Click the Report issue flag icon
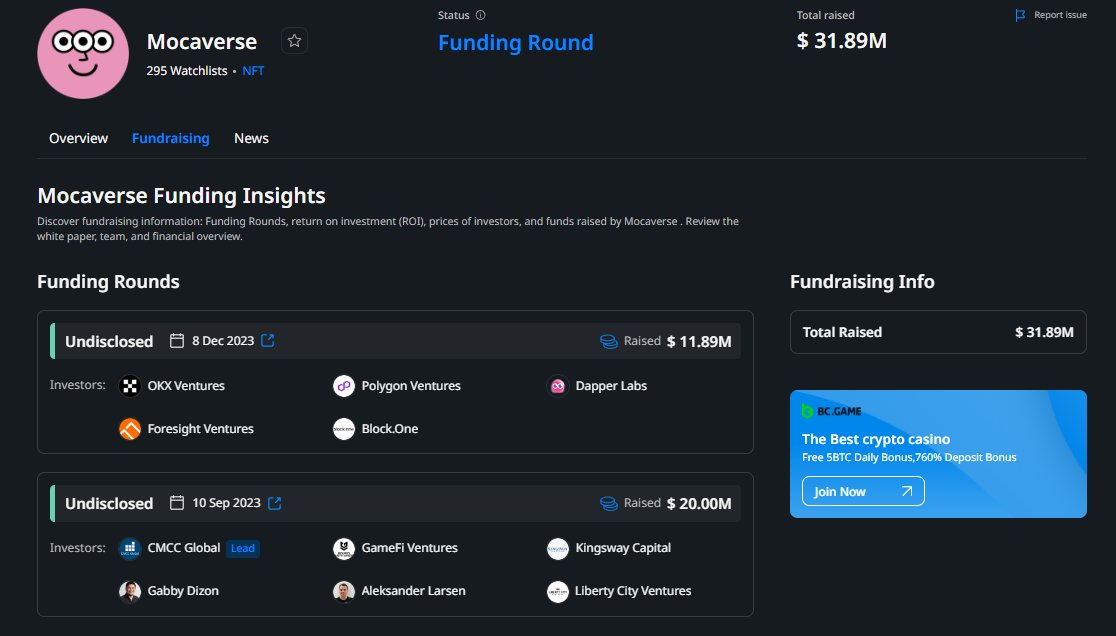Screen dimensions: 1116x636 [x=1020, y=15]
